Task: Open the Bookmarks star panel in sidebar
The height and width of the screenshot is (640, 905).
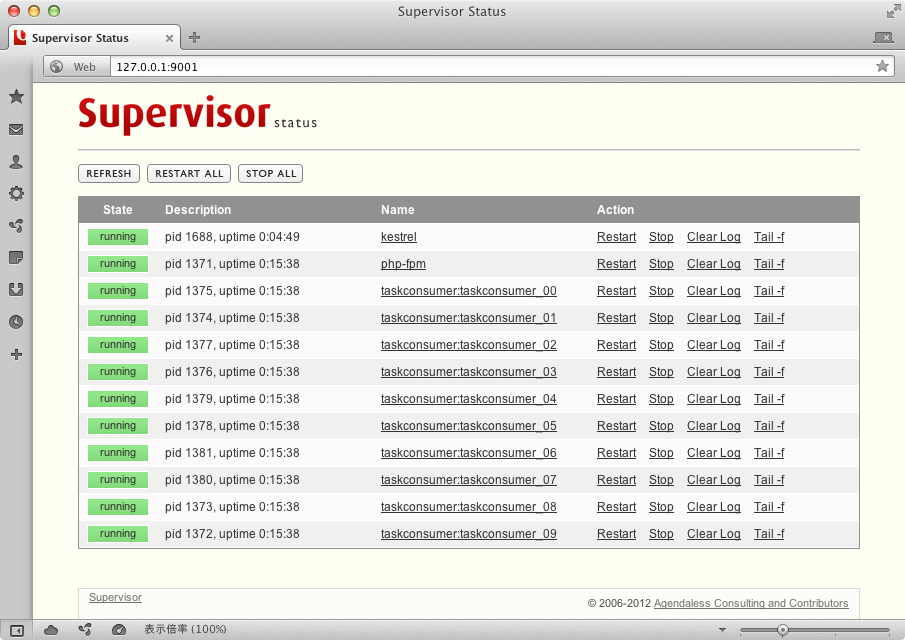Action: coord(16,97)
